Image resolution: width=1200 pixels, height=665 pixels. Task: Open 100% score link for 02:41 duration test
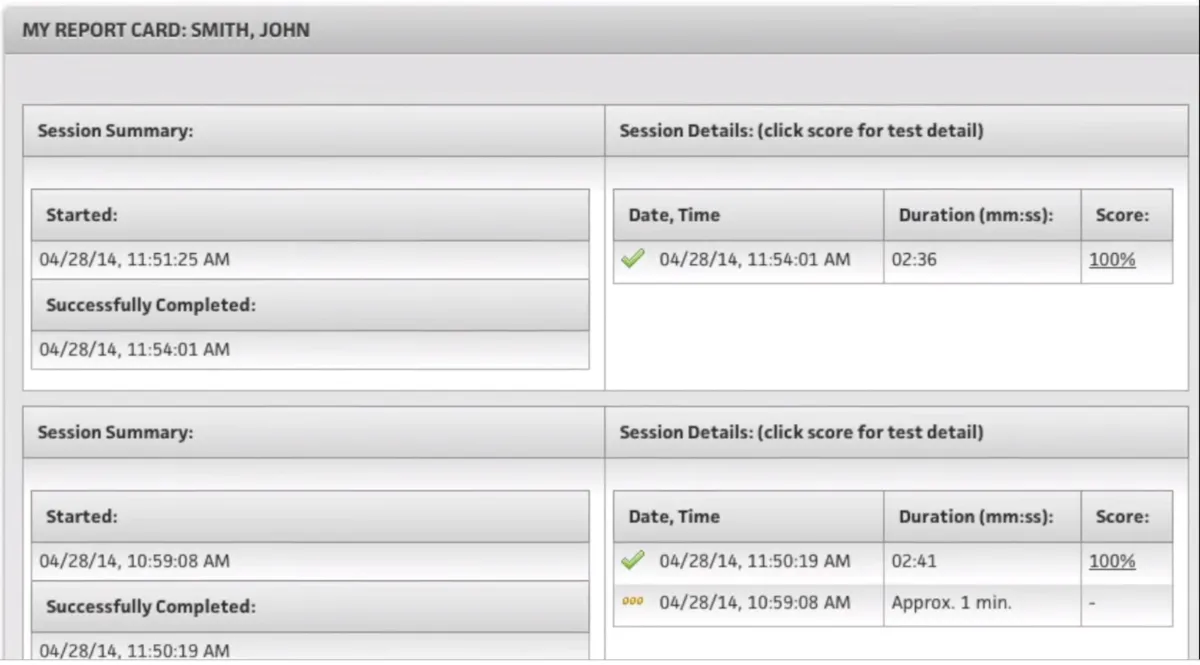[1112, 562]
